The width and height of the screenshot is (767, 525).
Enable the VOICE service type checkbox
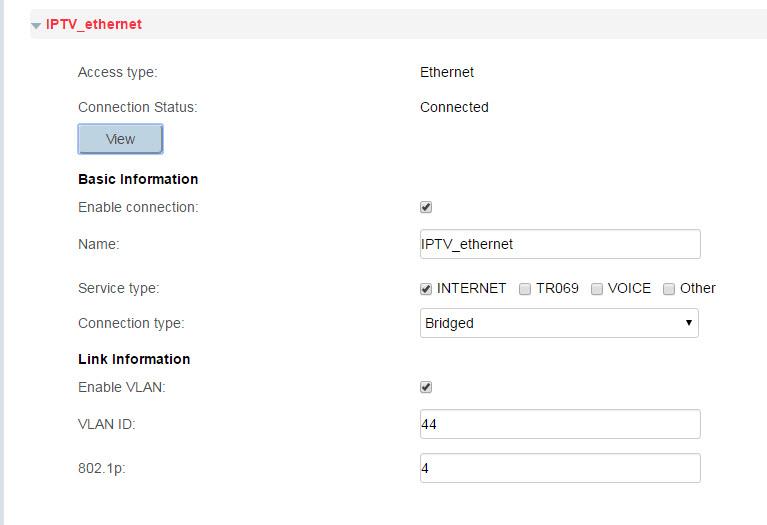click(597, 288)
